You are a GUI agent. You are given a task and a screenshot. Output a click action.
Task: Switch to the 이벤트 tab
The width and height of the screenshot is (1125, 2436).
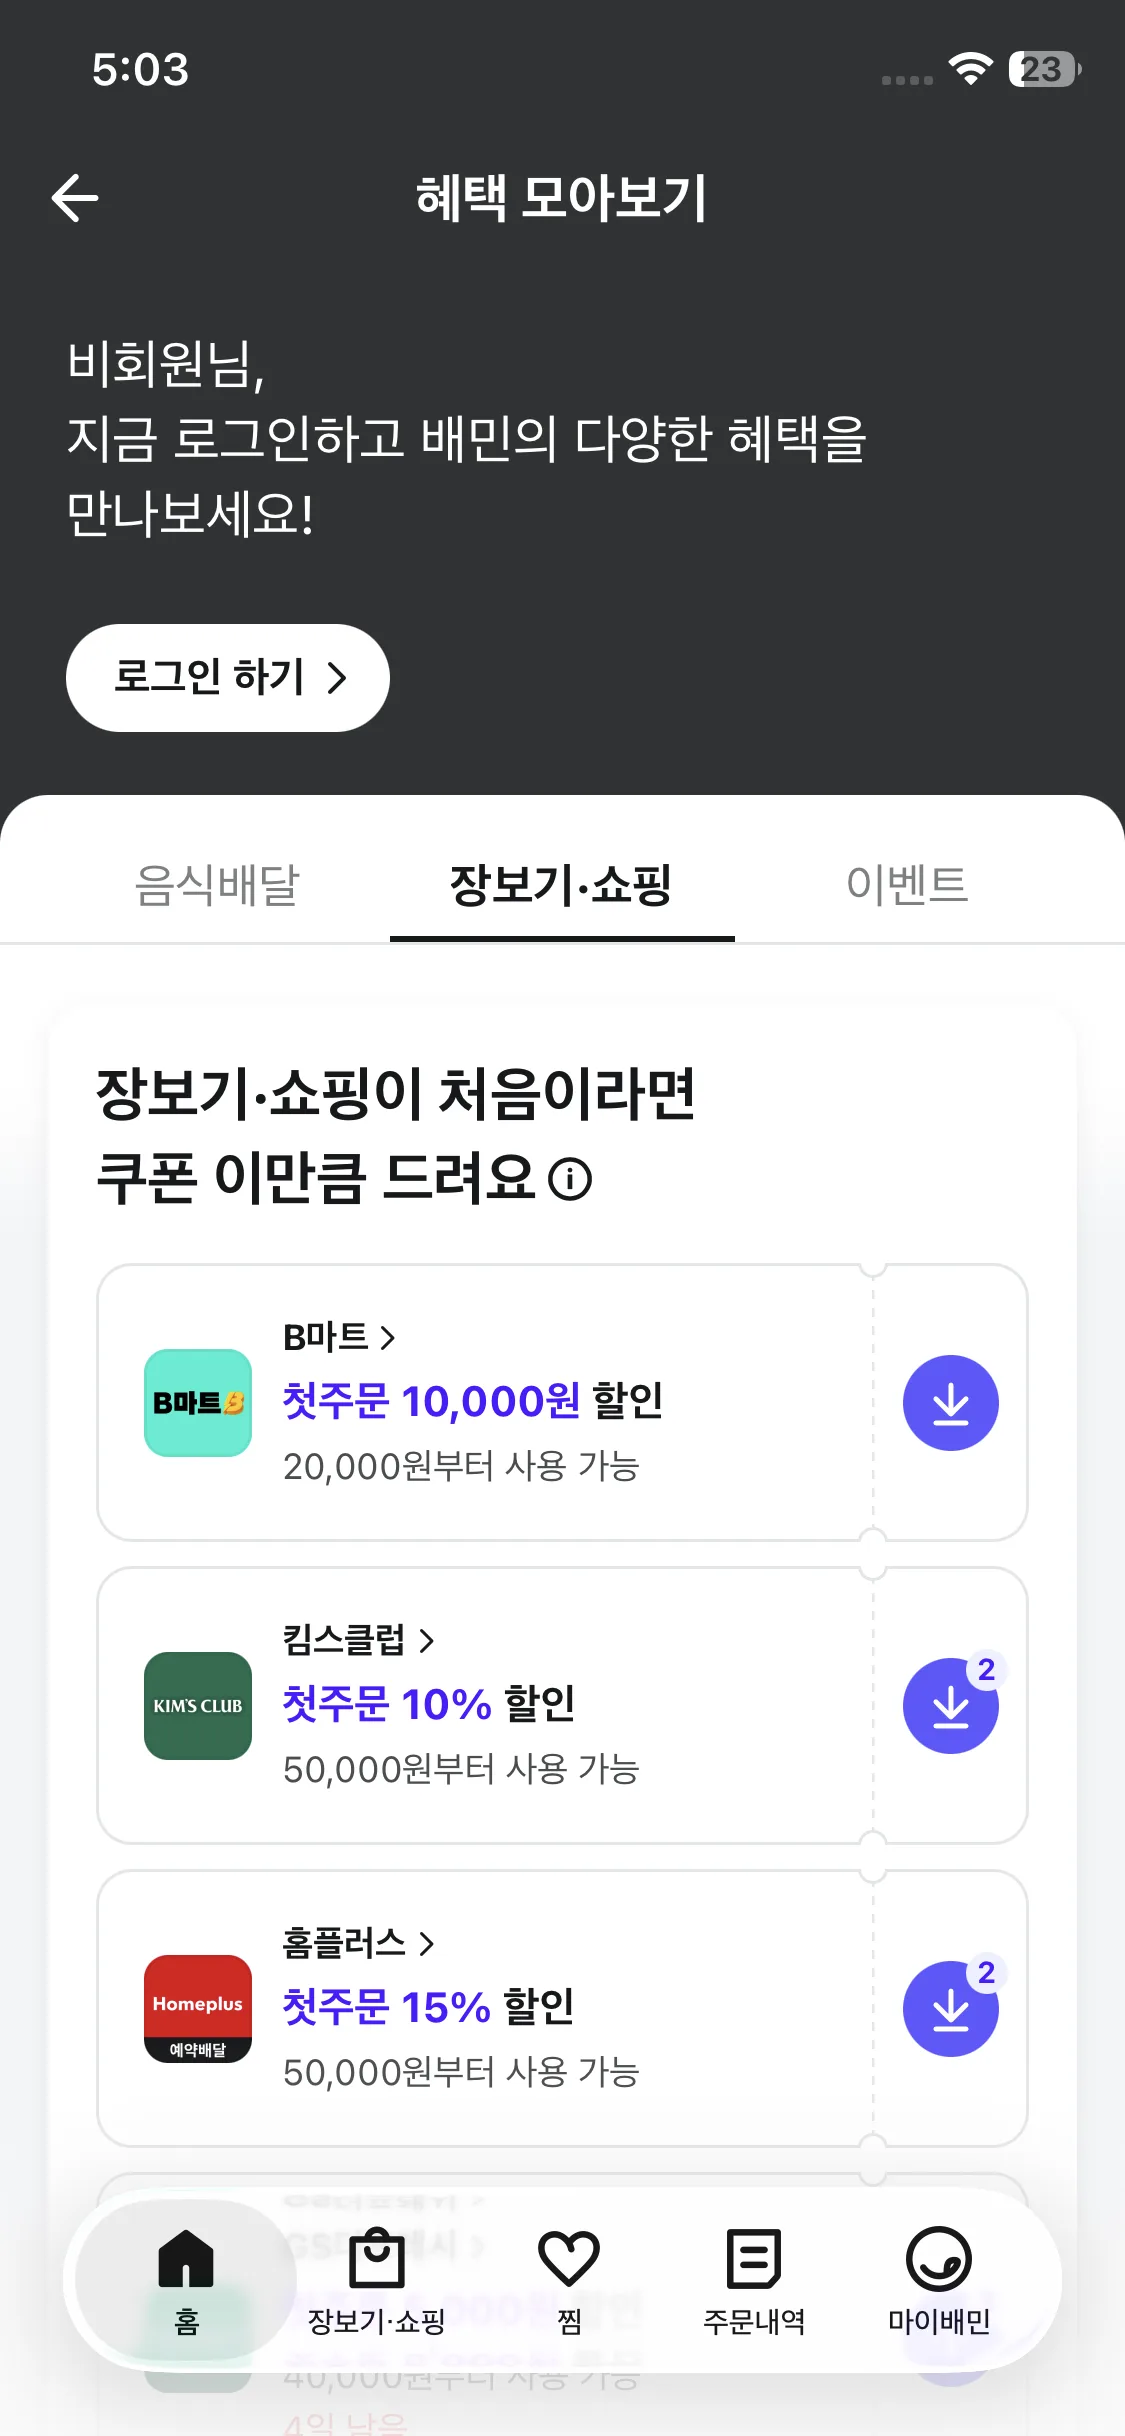coord(907,885)
